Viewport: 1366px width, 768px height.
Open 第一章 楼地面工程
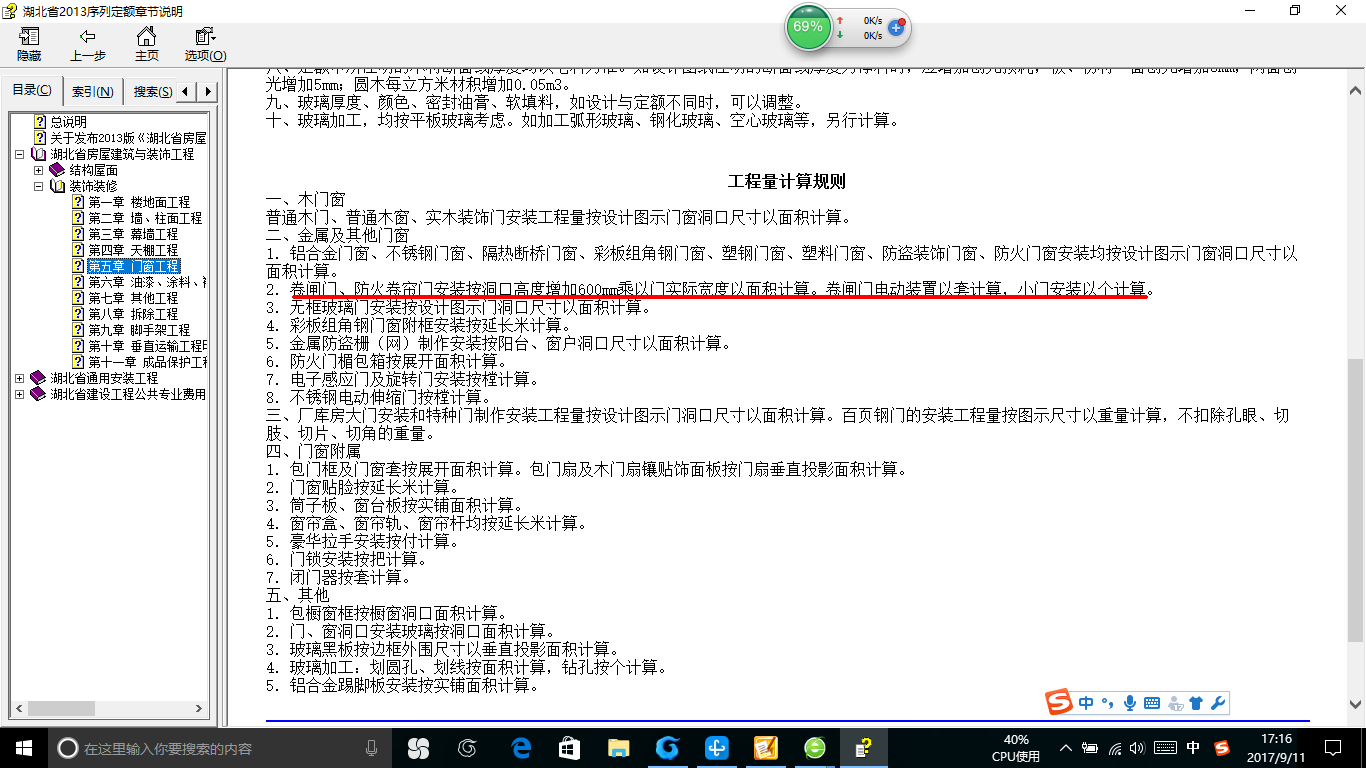point(139,202)
